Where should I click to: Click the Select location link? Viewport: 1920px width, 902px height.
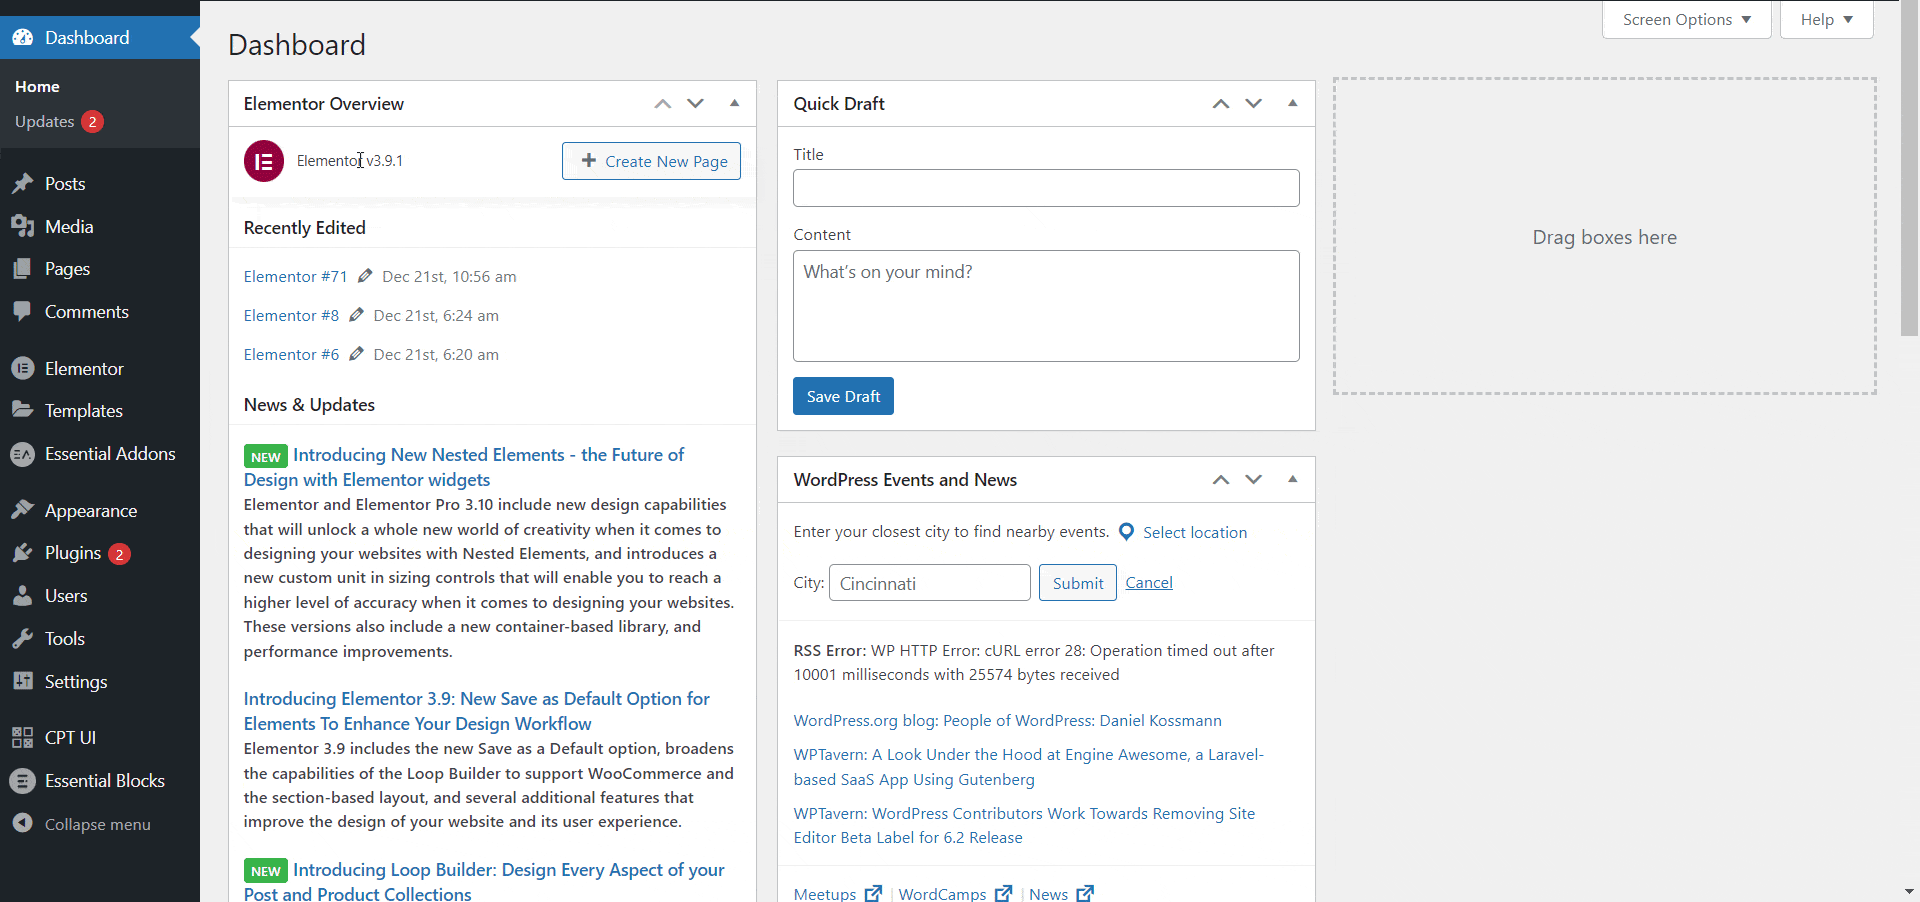coord(1195,533)
